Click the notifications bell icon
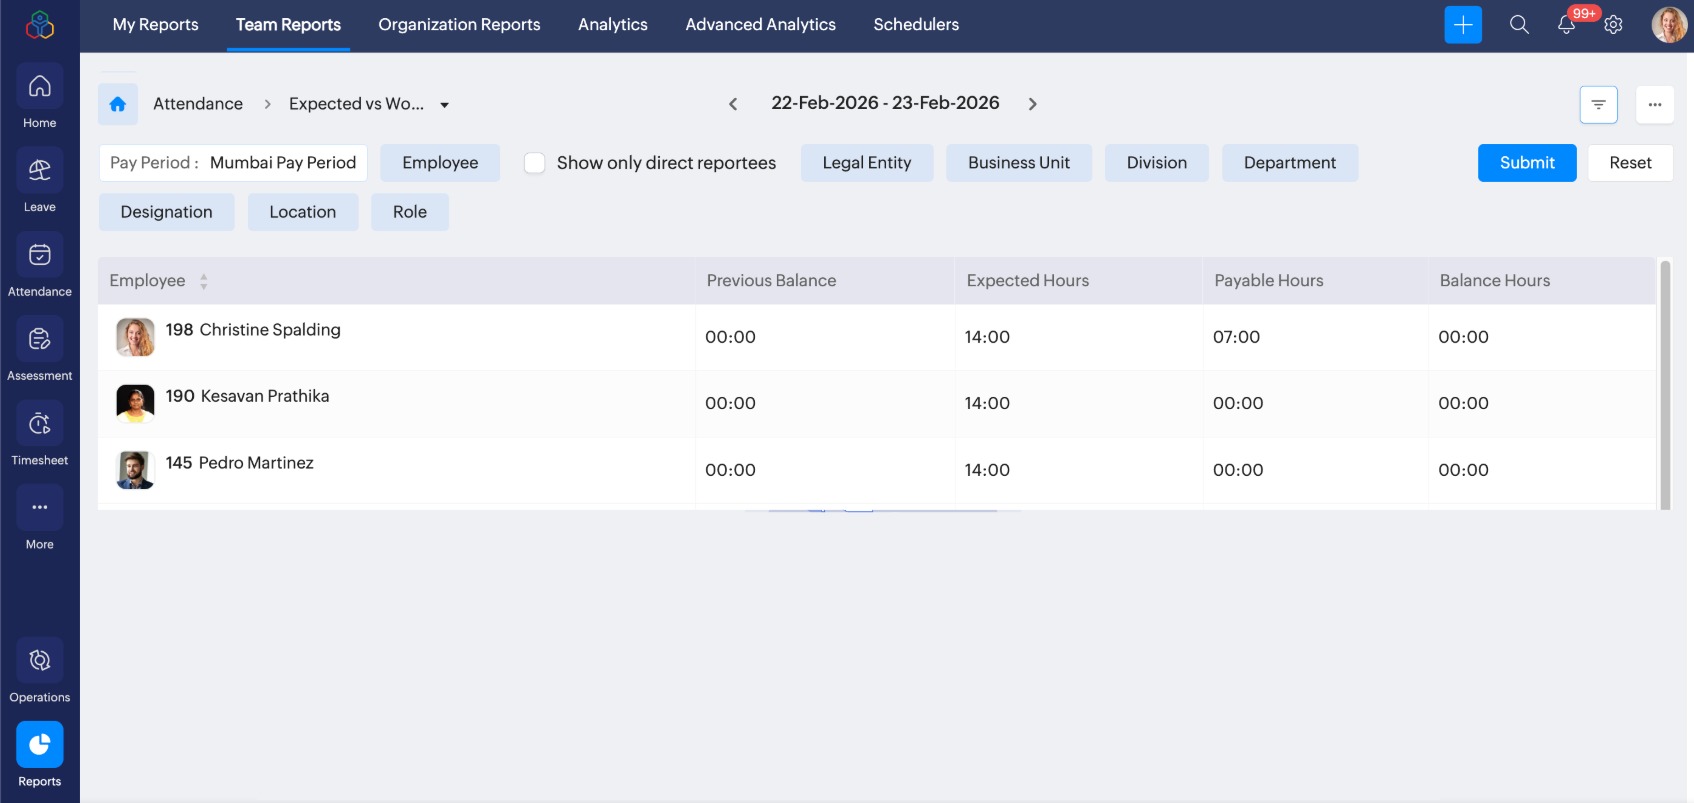This screenshot has width=1694, height=803. tap(1566, 25)
